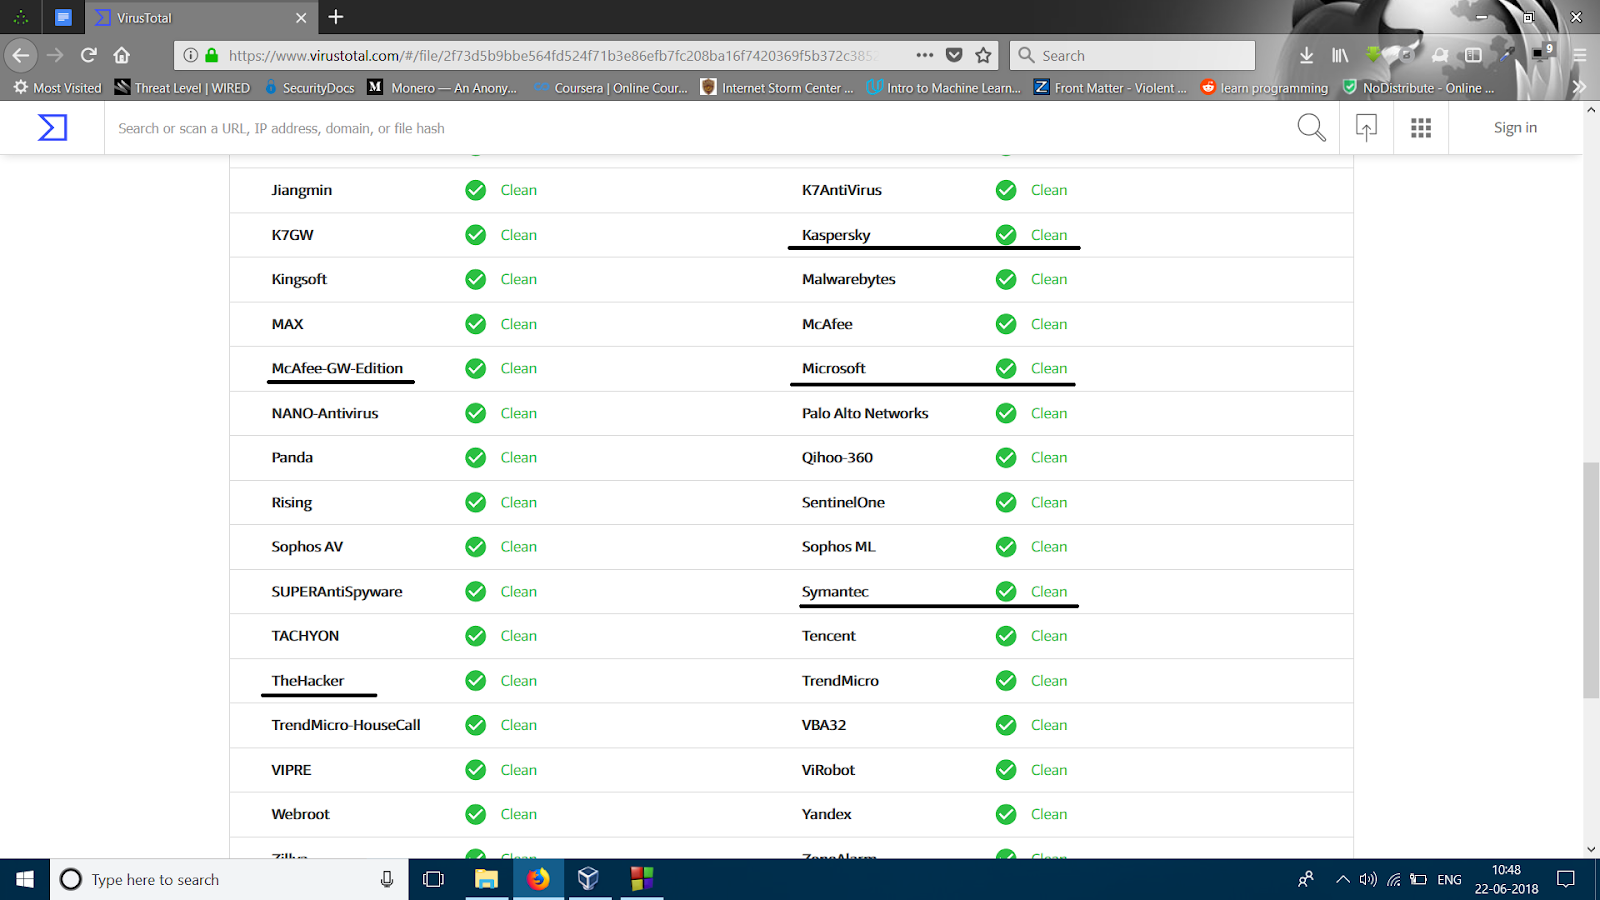Screen dimensions: 1600x900
Task: Open the taskbar clock and date
Action: coord(1506,879)
